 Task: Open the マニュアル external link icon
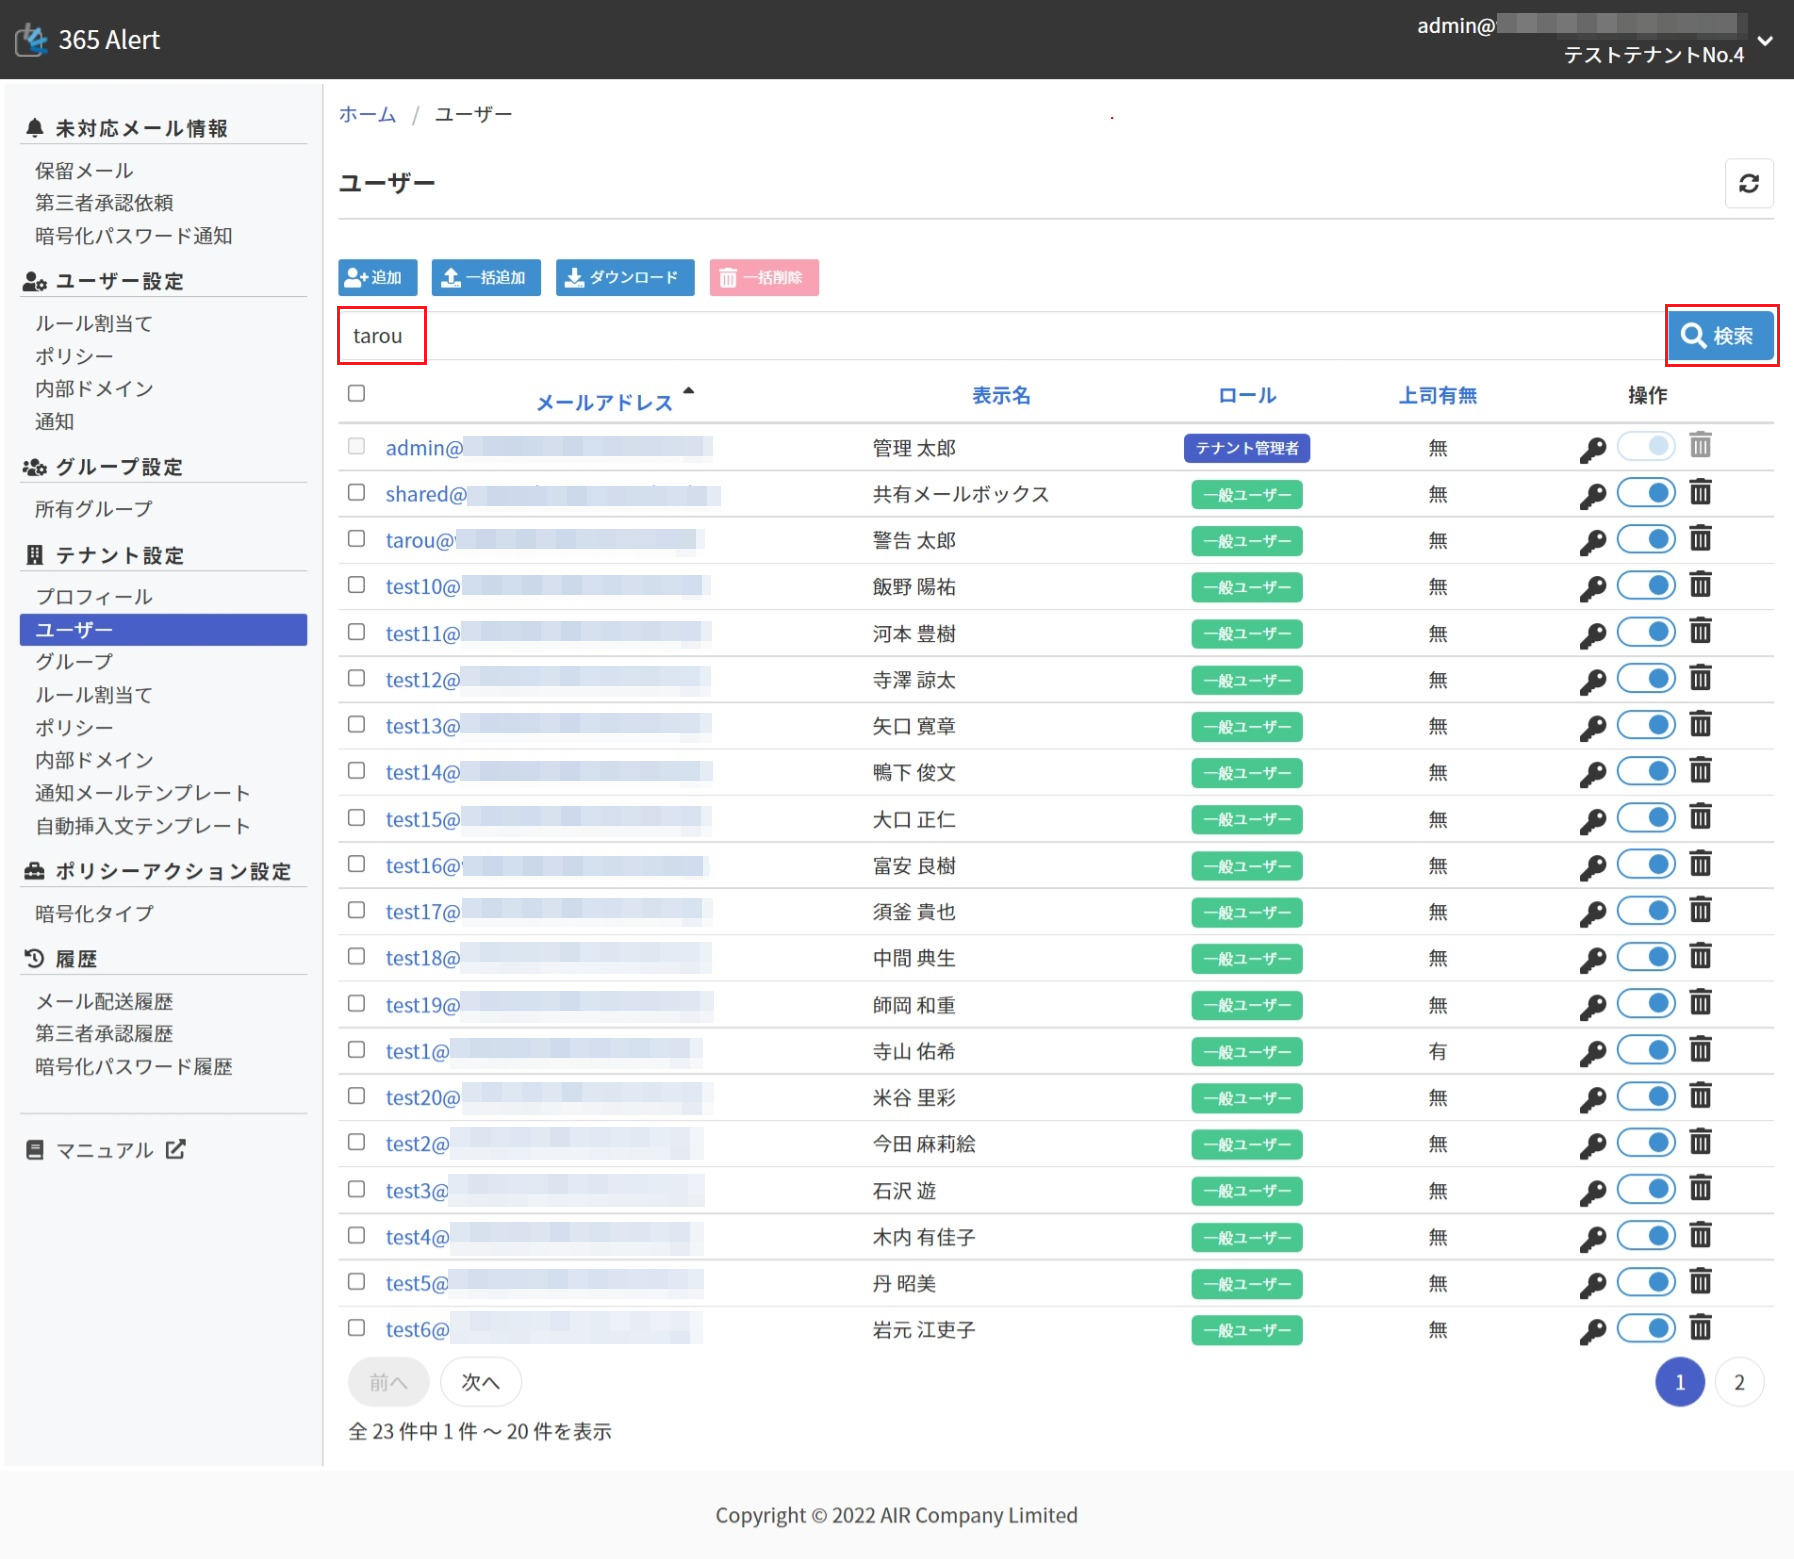[176, 1150]
